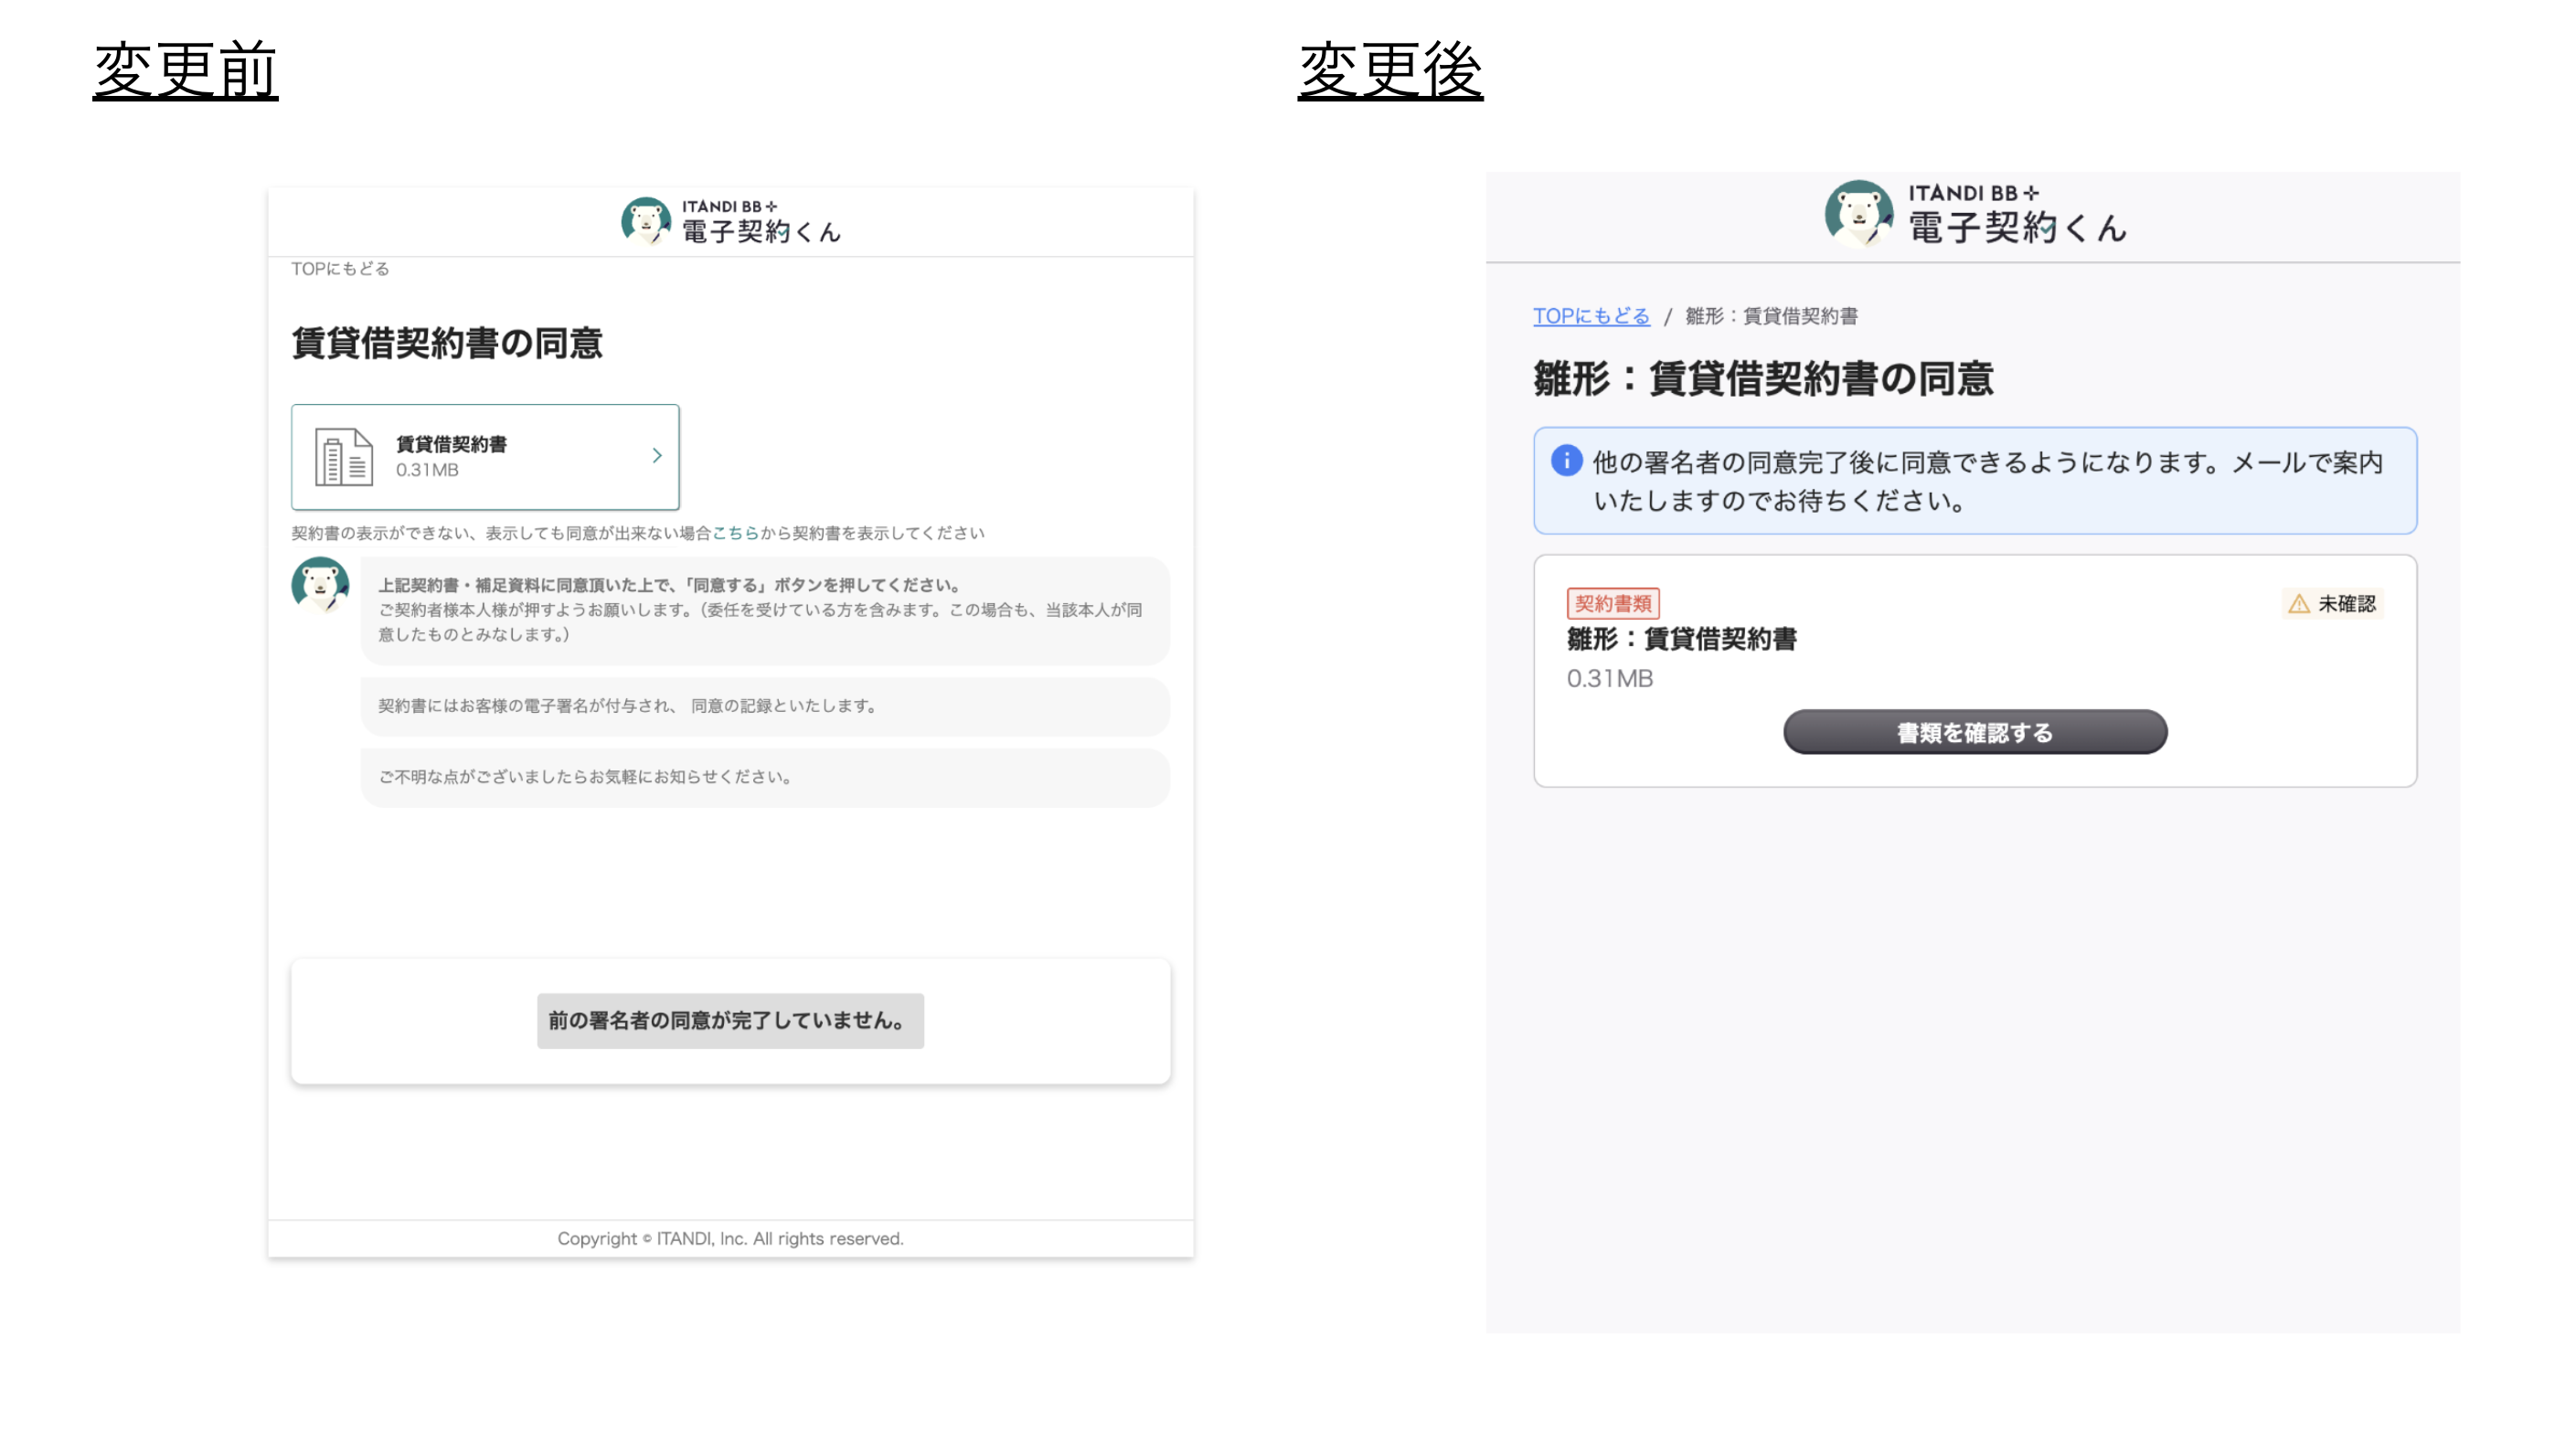Click the Copyright ITANDI footer text
Image resolution: width=2576 pixels, height=1433 pixels.
(730, 1239)
